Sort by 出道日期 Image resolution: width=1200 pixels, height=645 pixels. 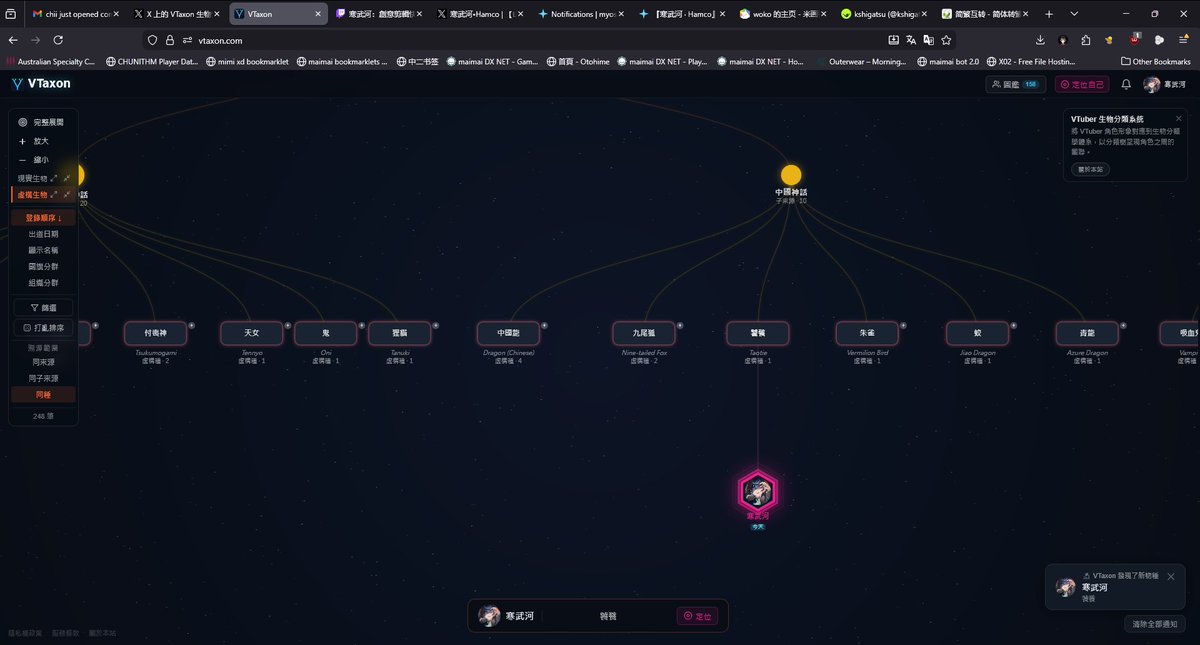coord(43,234)
